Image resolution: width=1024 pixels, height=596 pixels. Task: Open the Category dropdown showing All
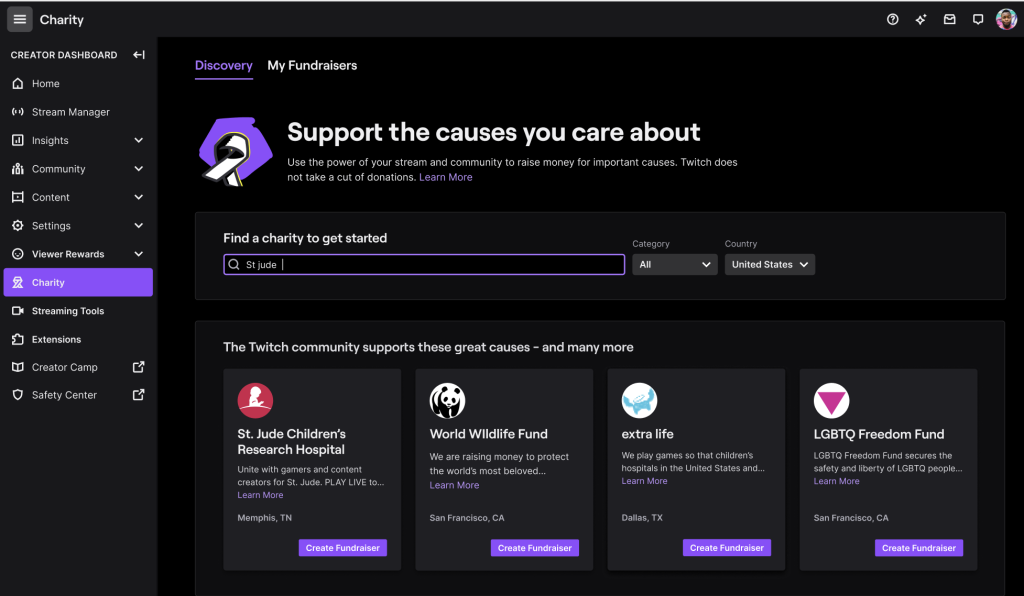675,264
